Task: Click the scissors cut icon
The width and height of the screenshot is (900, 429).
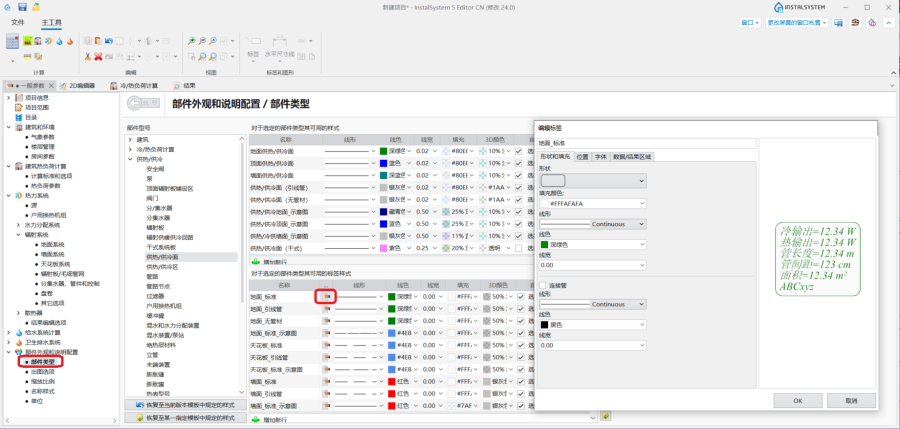Action: click(87, 56)
